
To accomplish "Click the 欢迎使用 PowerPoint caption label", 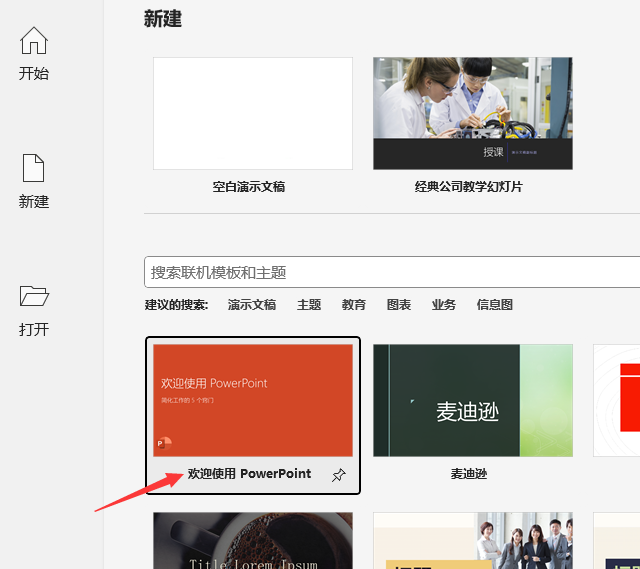I will [249, 474].
